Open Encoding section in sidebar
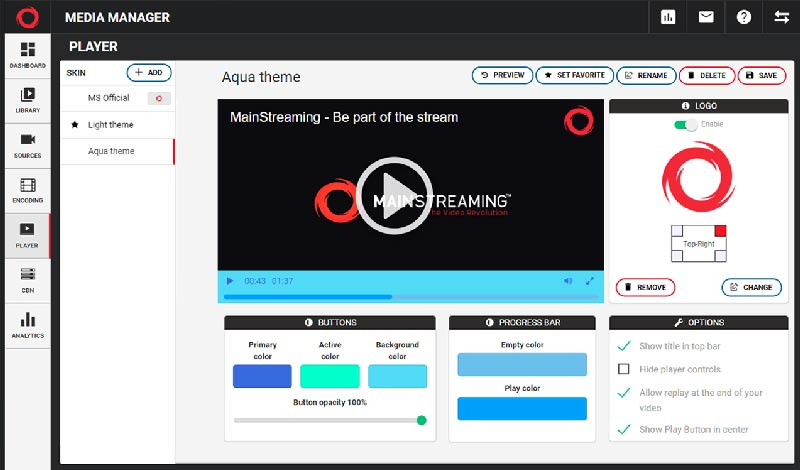This screenshot has height=470, width=800. tap(28, 191)
